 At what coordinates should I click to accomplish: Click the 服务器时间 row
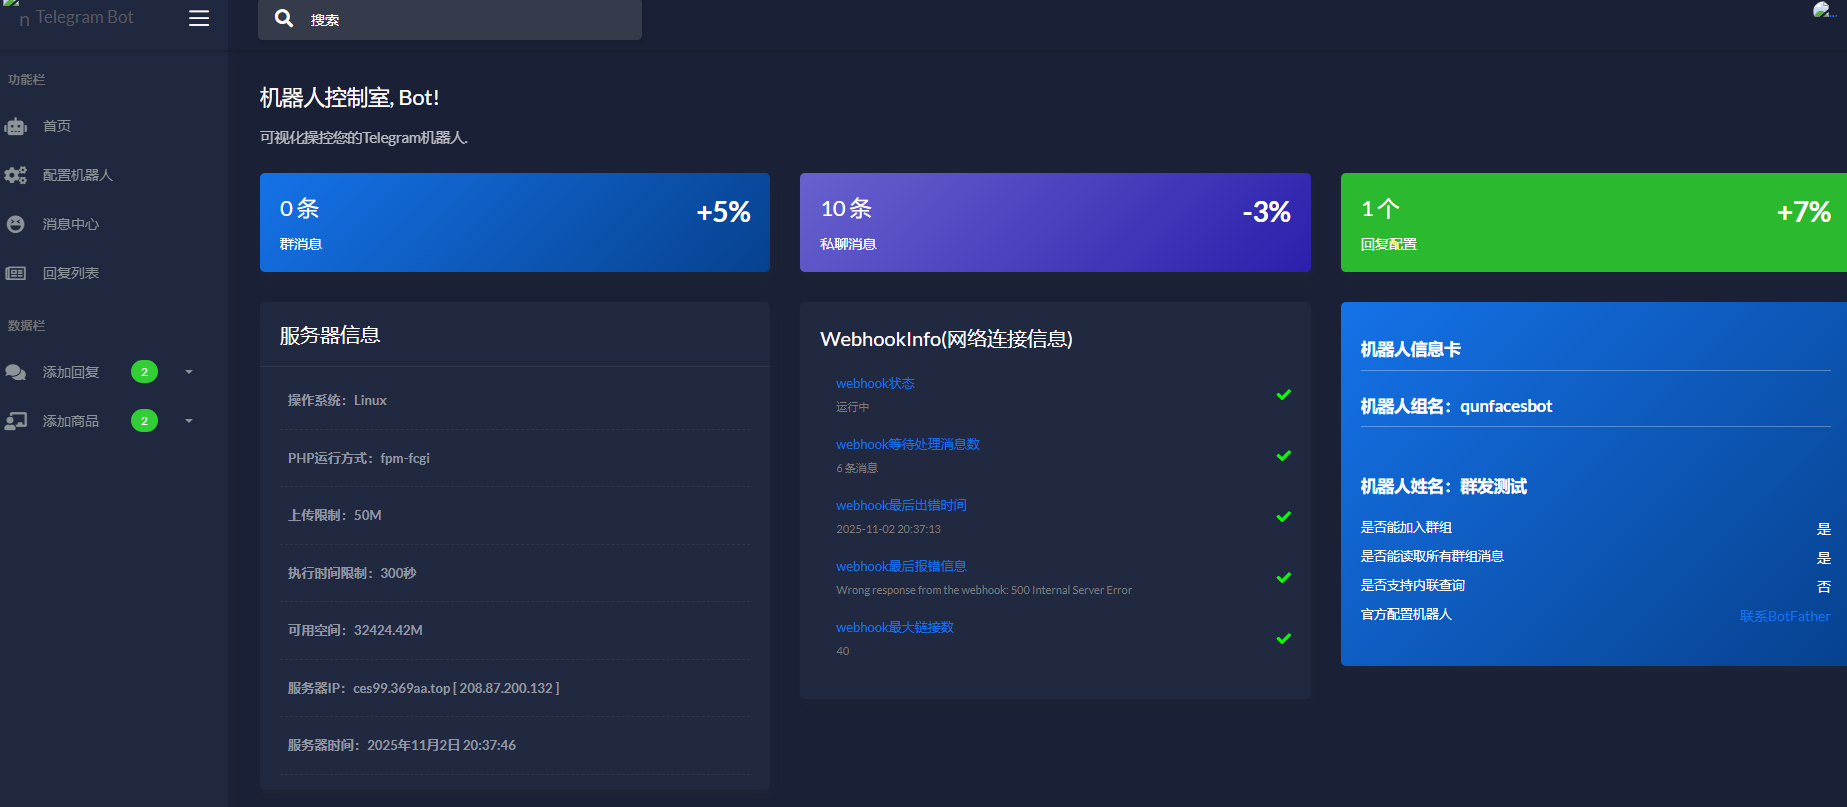click(515, 746)
